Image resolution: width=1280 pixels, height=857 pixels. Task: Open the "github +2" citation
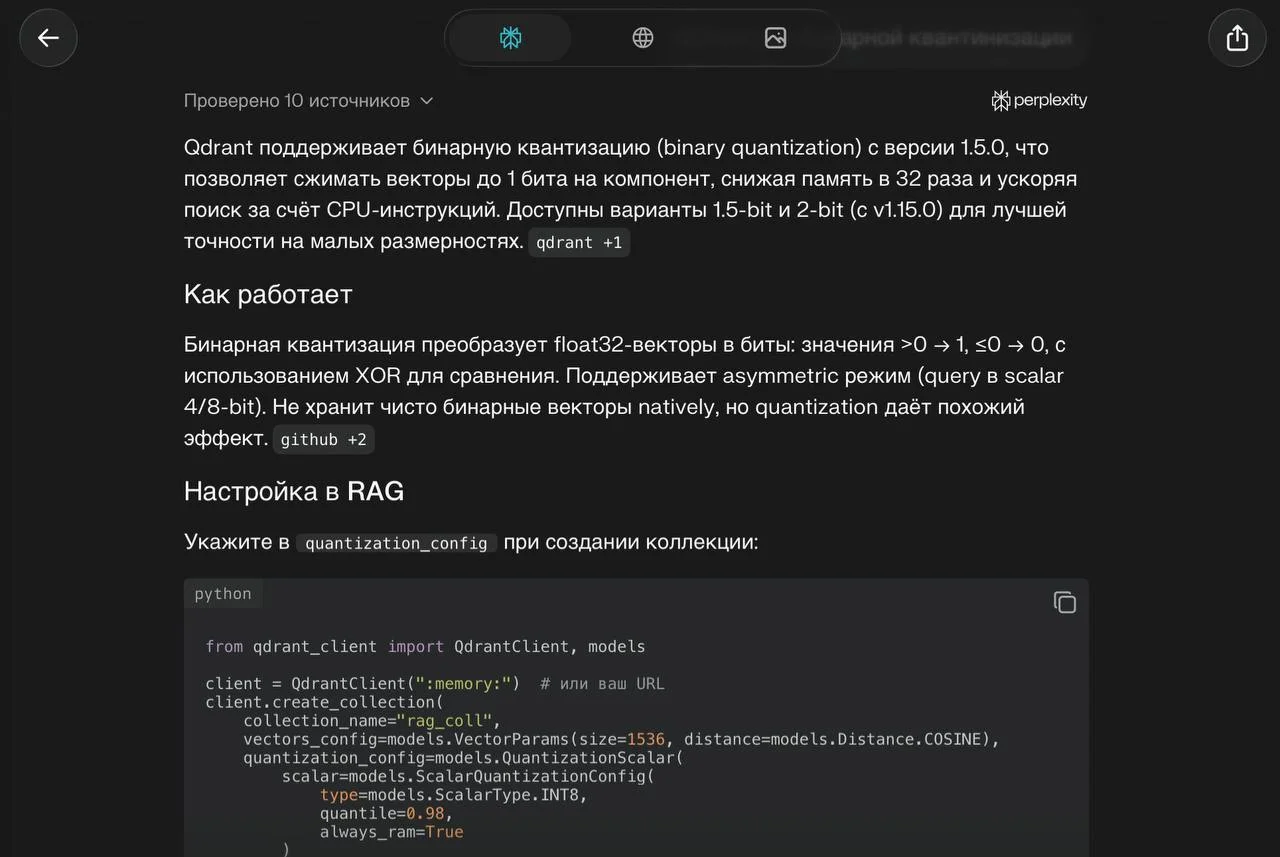pyautogui.click(x=323, y=440)
